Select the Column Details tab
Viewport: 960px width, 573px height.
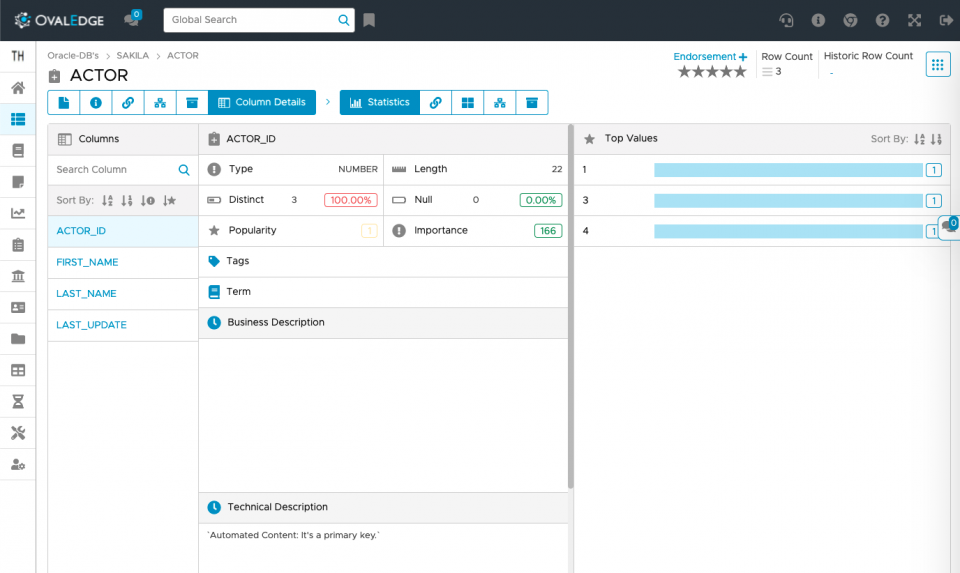262,102
